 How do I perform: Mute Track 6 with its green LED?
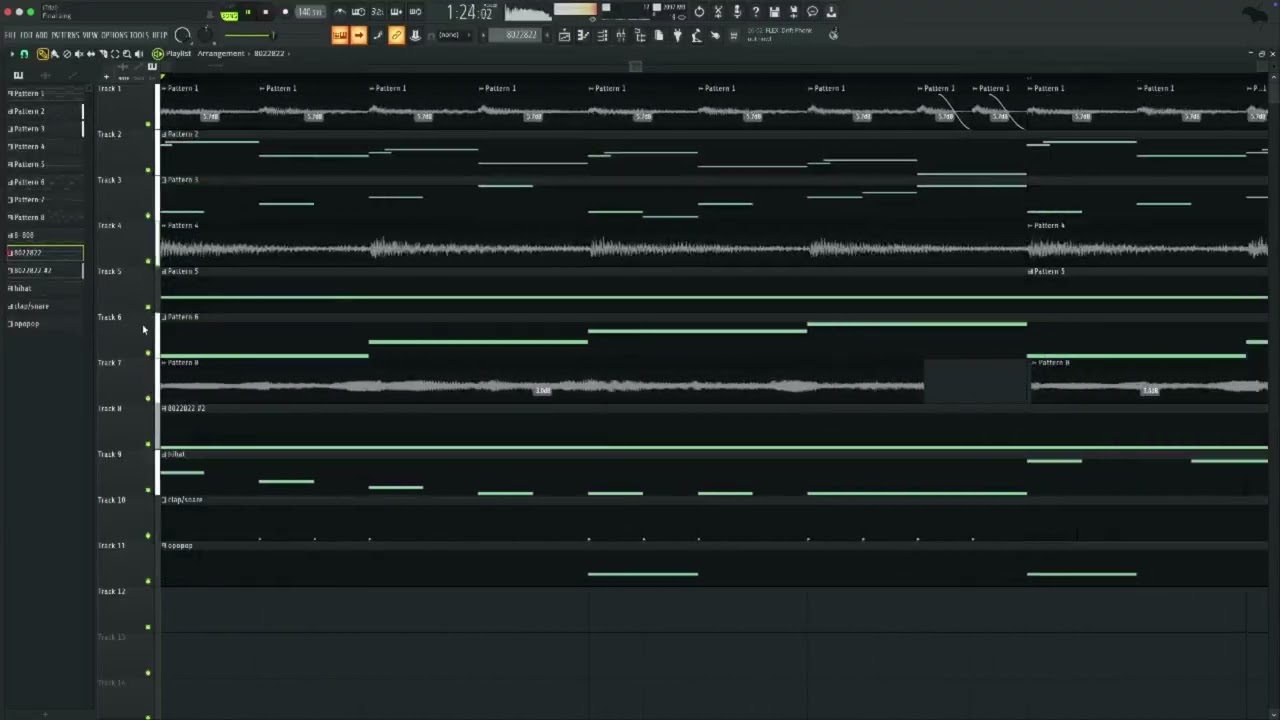click(148, 353)
